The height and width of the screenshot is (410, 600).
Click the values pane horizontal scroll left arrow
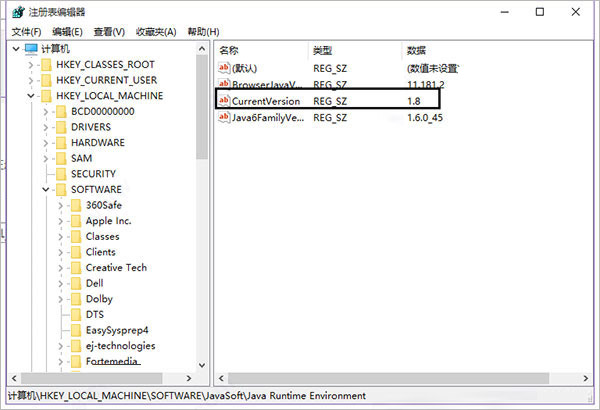(221, 378)
